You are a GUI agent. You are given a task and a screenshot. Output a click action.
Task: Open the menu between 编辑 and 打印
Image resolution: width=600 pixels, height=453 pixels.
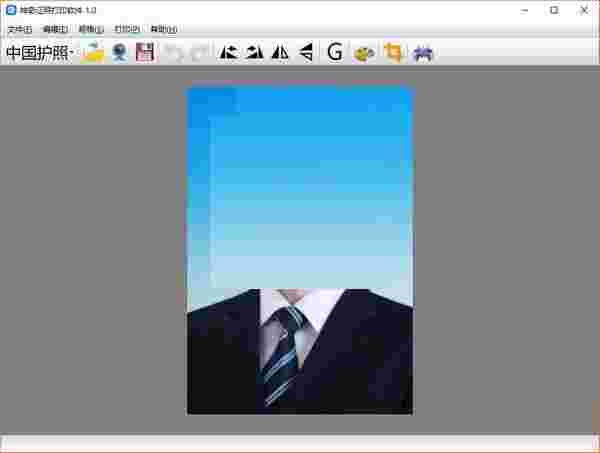(x=91, y=29)
